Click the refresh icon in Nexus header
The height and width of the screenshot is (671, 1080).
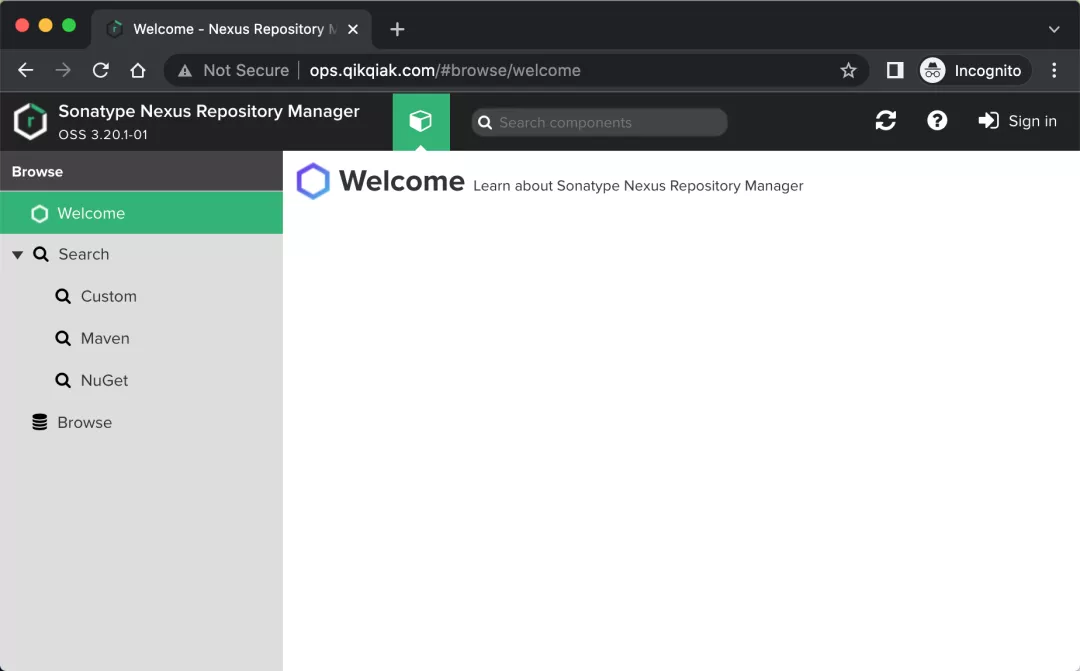[885, 121]
